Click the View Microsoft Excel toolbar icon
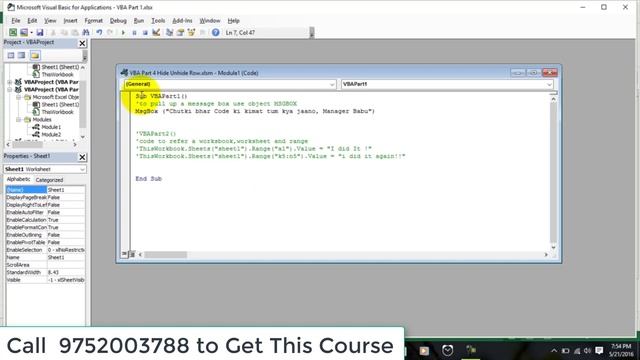 click(13, 32)
